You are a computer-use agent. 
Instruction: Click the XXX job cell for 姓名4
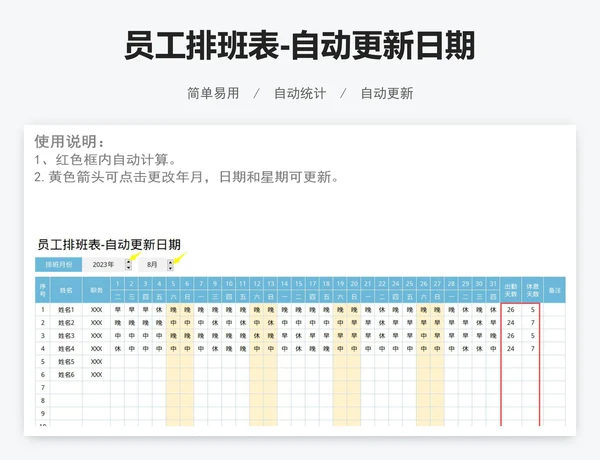click(x=96, y=349)
